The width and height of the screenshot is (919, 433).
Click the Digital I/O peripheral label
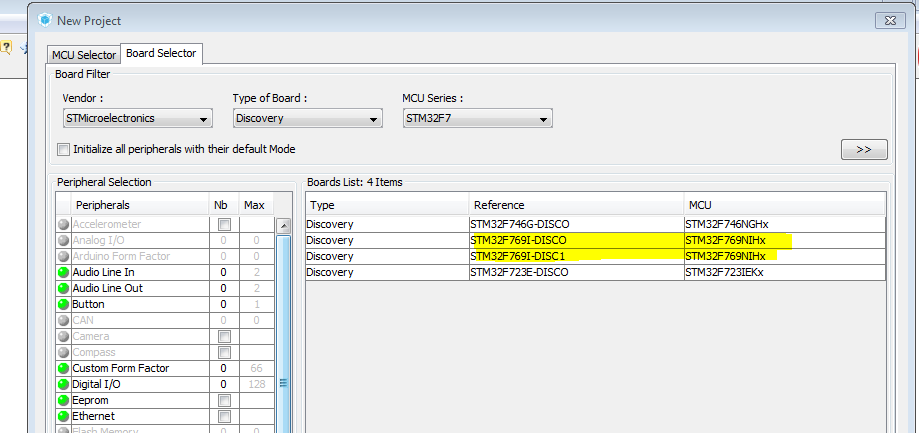(x=97, y=384)
